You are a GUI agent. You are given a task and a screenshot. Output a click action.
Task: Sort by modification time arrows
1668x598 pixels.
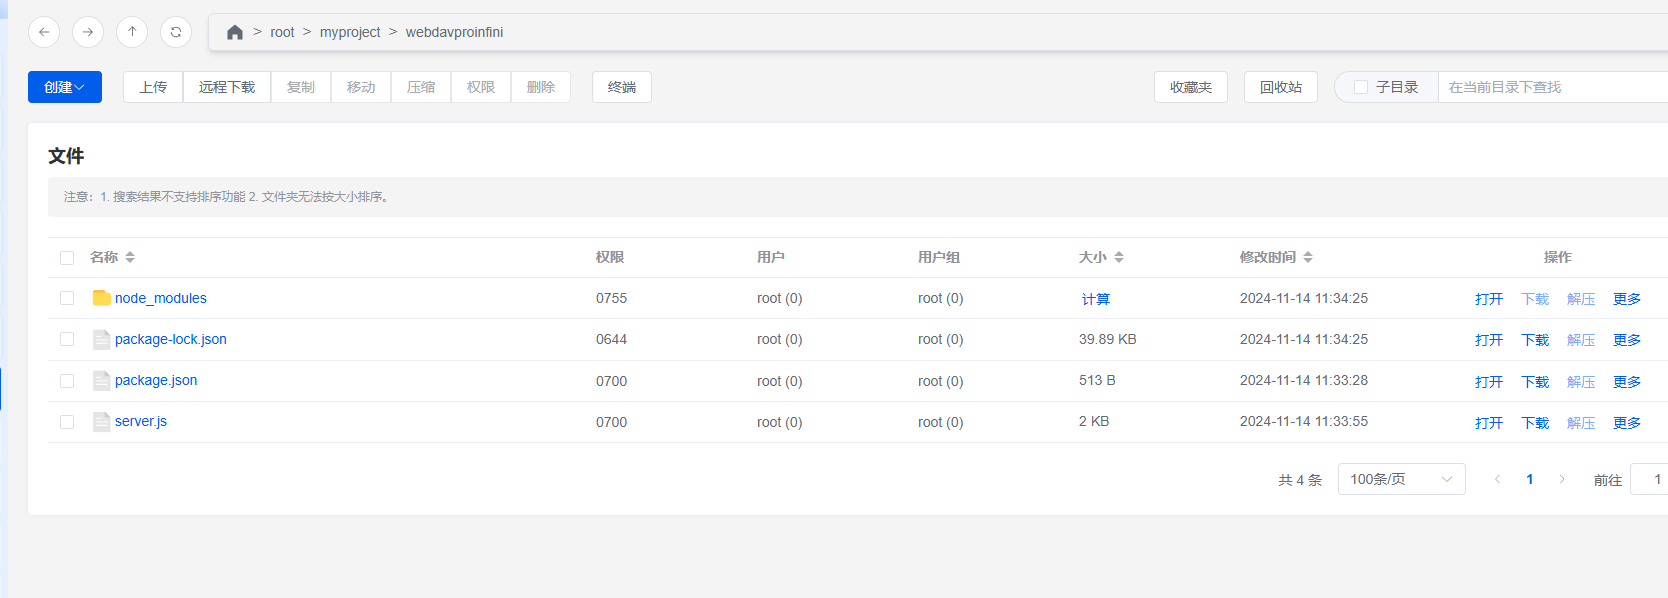point(1308,258)
